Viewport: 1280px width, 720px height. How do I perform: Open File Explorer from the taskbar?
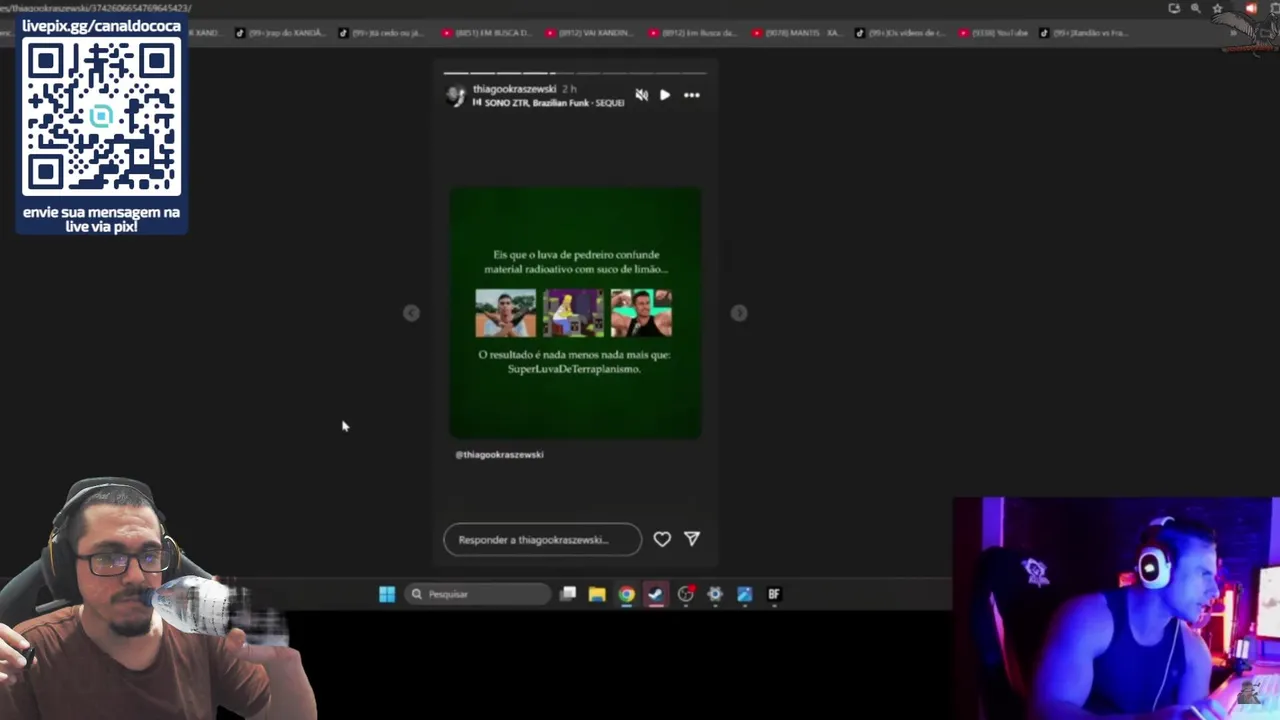click(x=597, y=594)
